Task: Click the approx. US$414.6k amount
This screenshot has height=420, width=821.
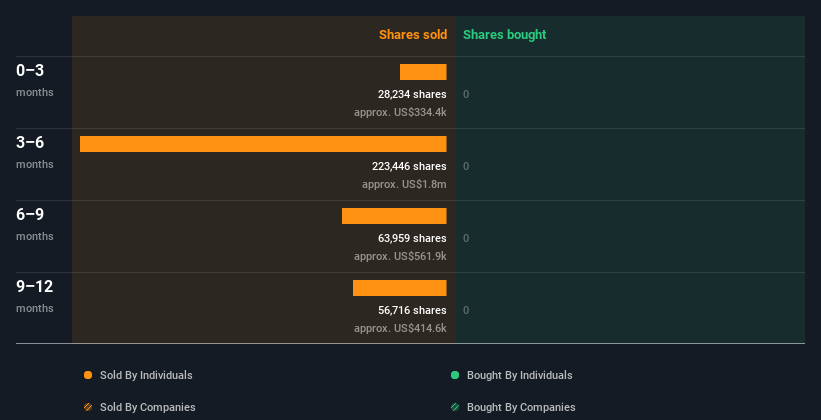Action: 400,329
